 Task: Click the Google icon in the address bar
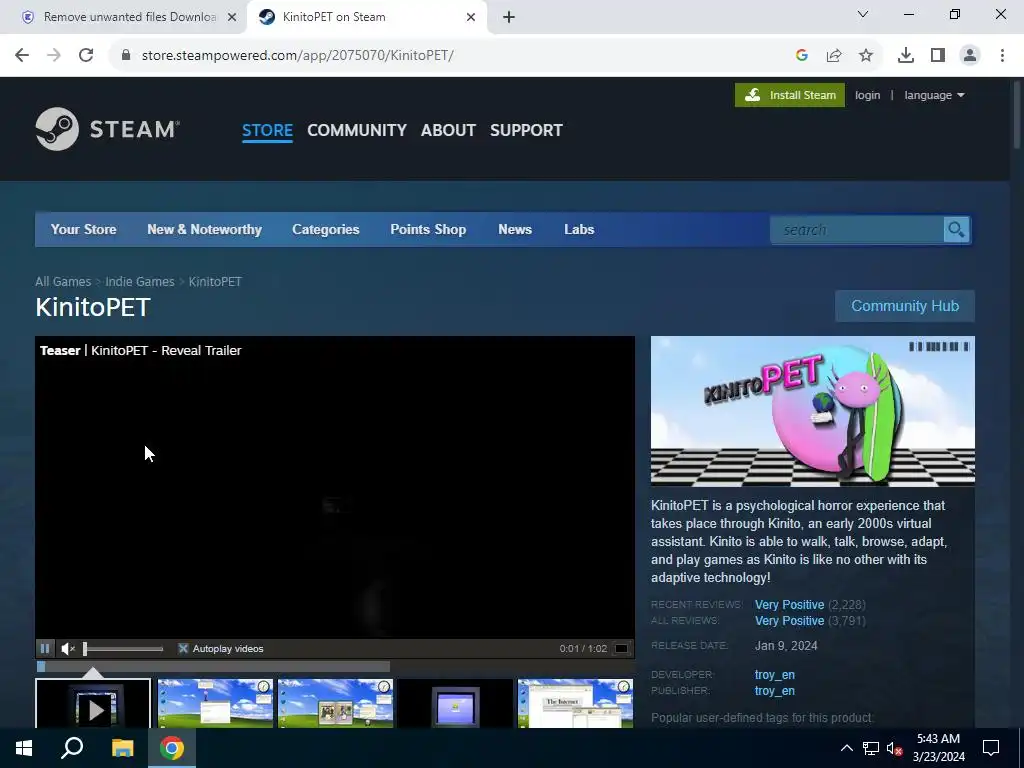[x=802, y=55]
